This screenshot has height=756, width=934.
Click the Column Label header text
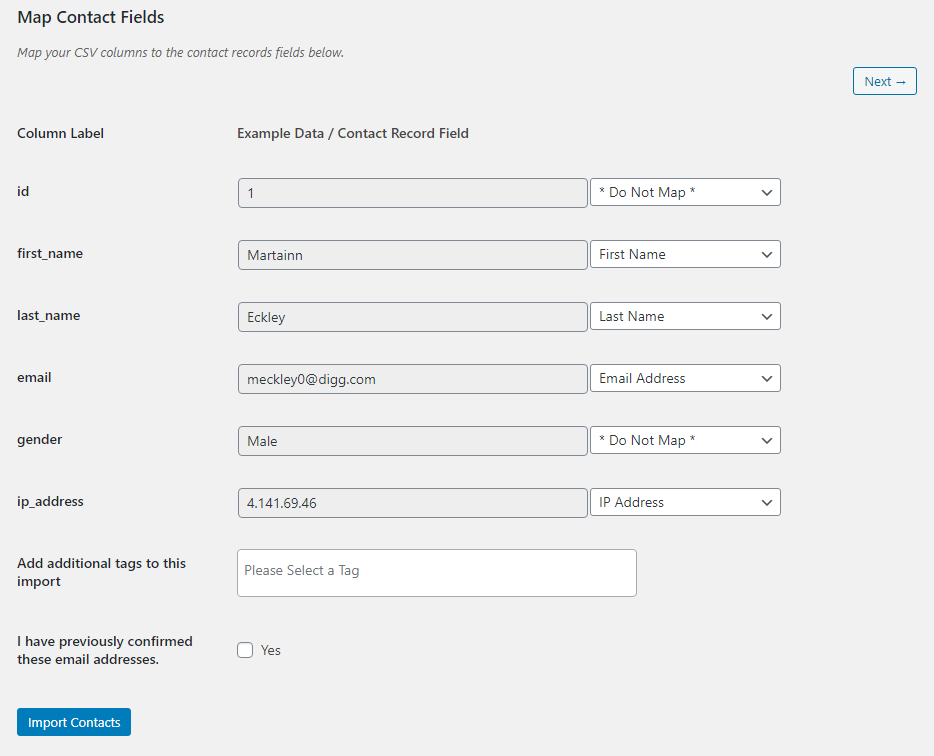pos(61,133)
